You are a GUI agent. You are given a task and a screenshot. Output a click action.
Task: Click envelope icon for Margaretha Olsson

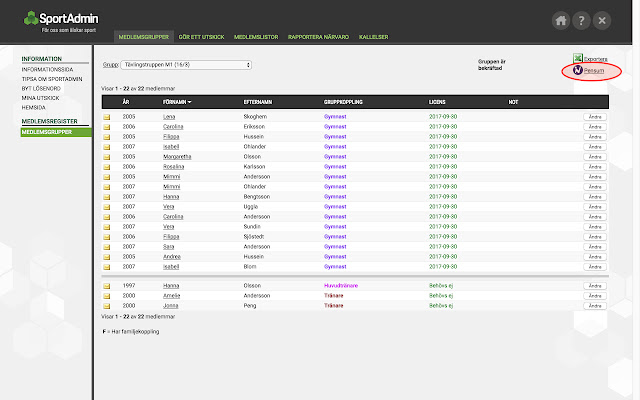(107, 157)
